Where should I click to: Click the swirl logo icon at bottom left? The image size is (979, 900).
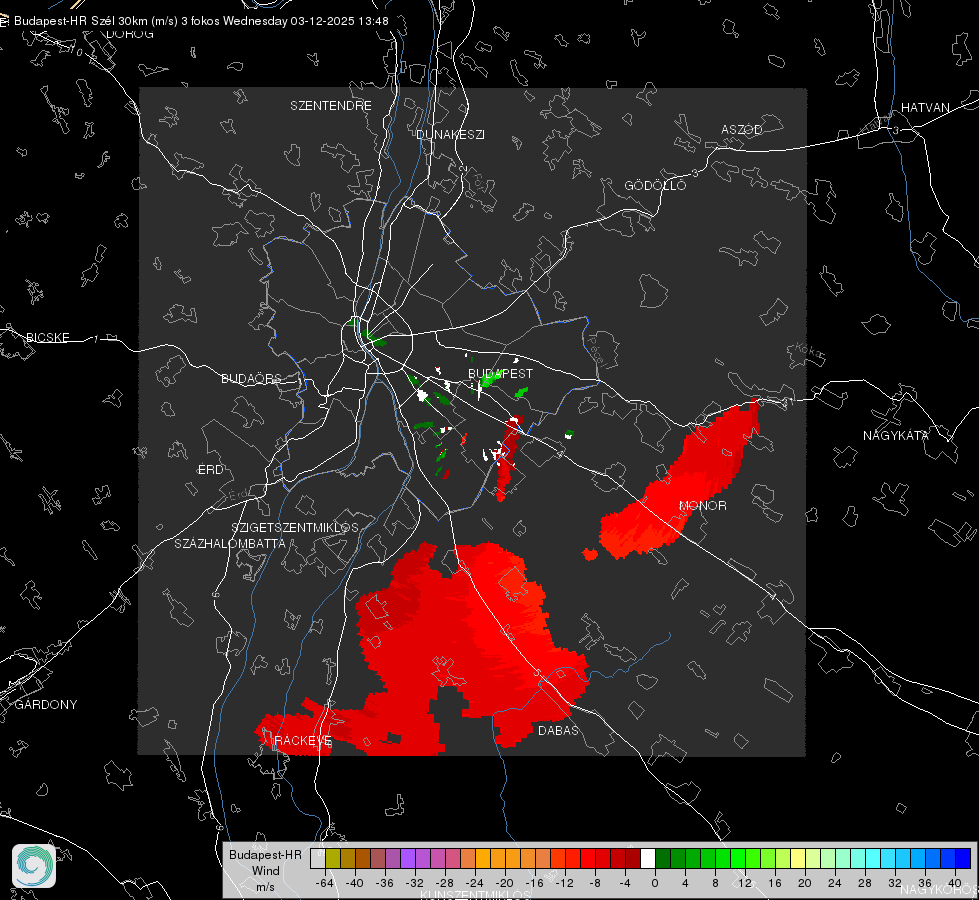coord(34,866)
